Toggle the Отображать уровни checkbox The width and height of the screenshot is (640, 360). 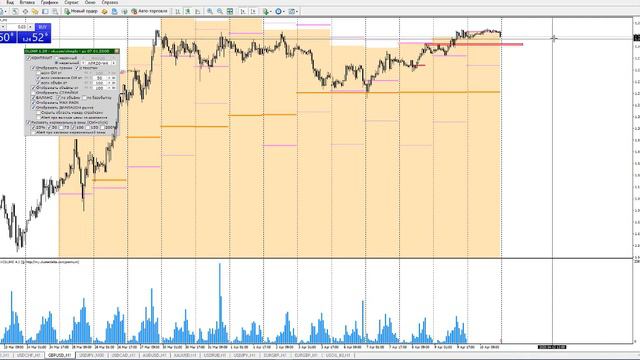coord(33,68)
